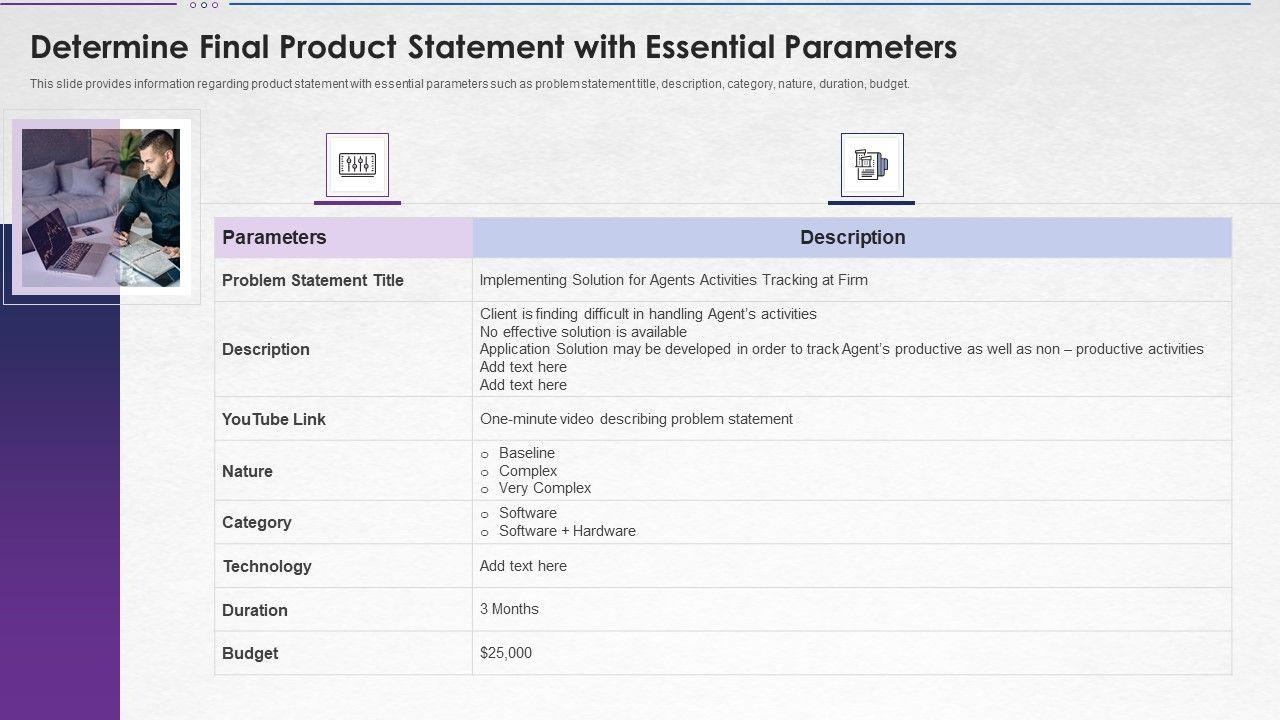Click the 3 Months duration value

pyautogui.click(x=509, y=609)
